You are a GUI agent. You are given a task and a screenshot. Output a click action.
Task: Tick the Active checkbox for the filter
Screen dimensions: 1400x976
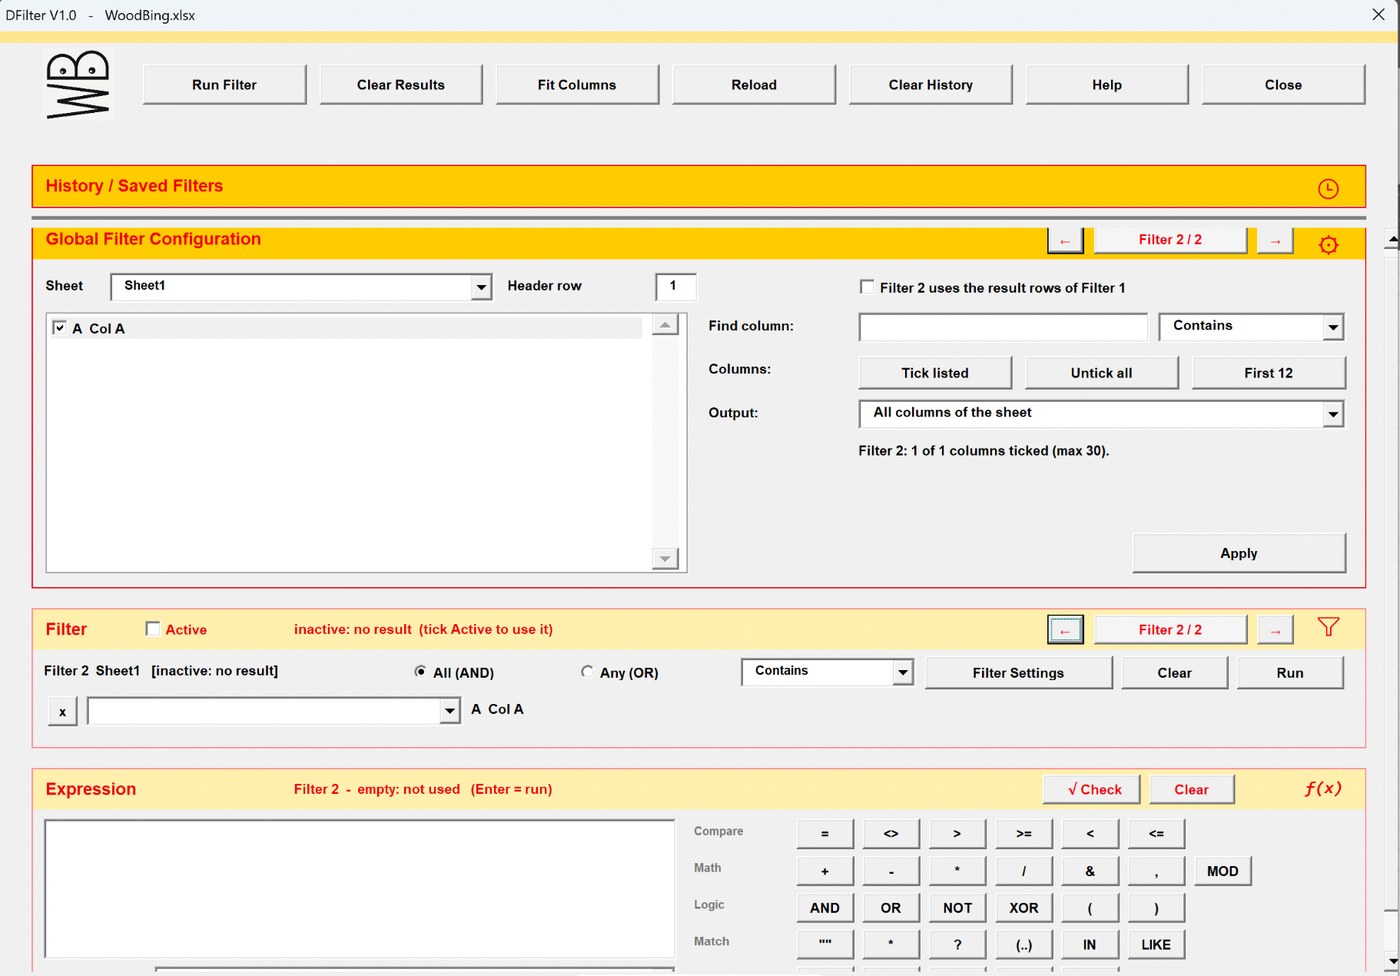click(153, 629)
